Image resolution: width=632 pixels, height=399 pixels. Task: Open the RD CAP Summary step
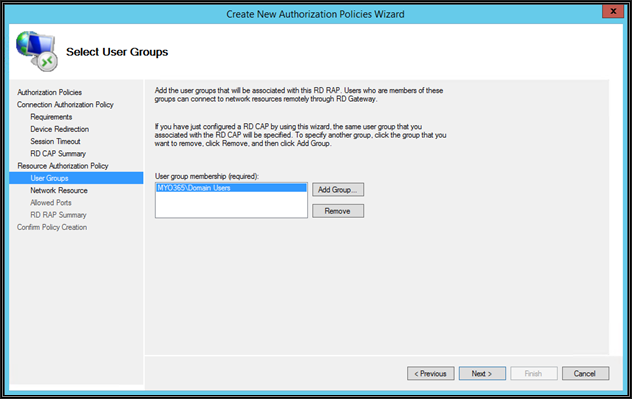tap(58, 154)
